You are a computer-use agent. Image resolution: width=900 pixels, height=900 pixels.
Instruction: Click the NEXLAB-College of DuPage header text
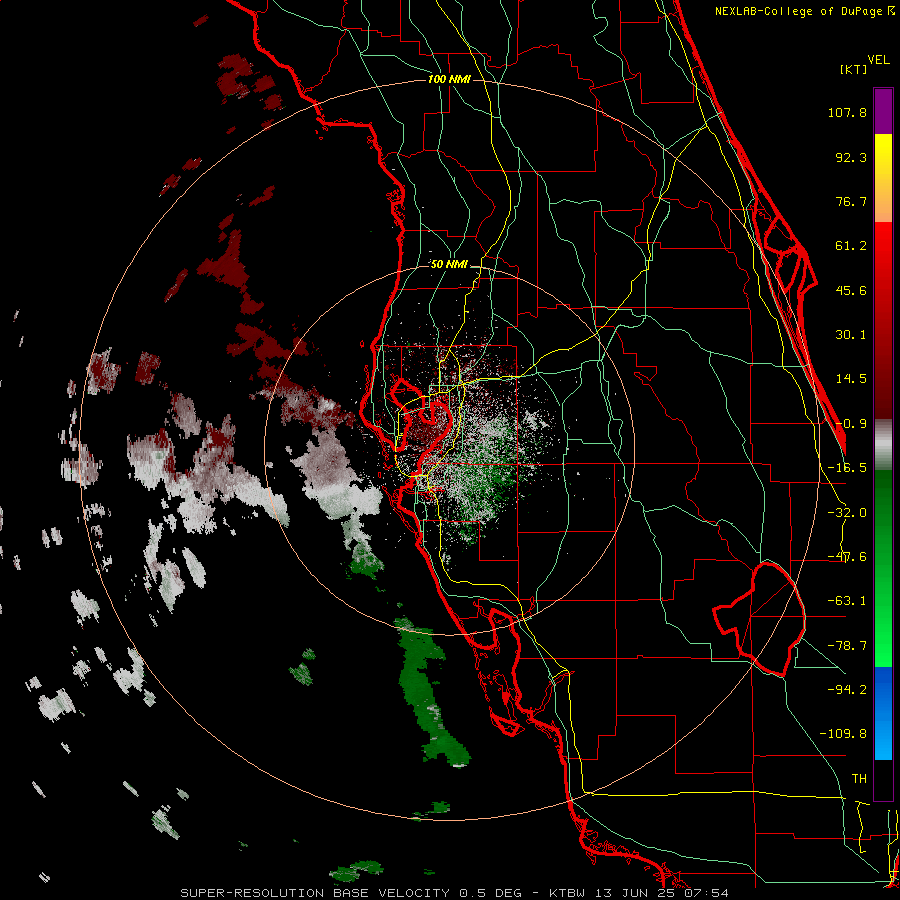click(x=803, y=11)
